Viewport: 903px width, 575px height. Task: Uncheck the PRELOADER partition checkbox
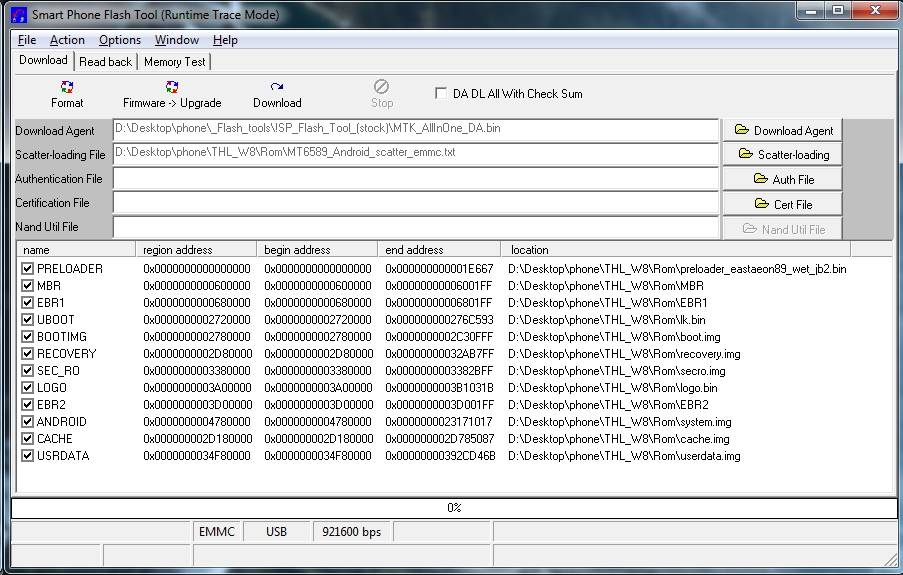click(x=28, y=269)
